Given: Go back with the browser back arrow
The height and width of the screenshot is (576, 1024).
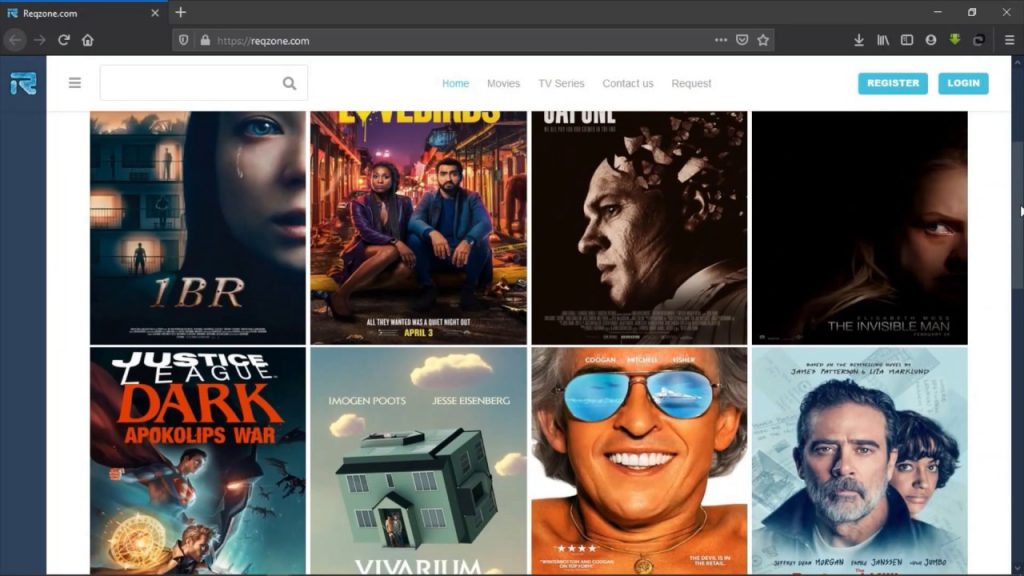Looking at the screenshot, I should tap(16, 40).
